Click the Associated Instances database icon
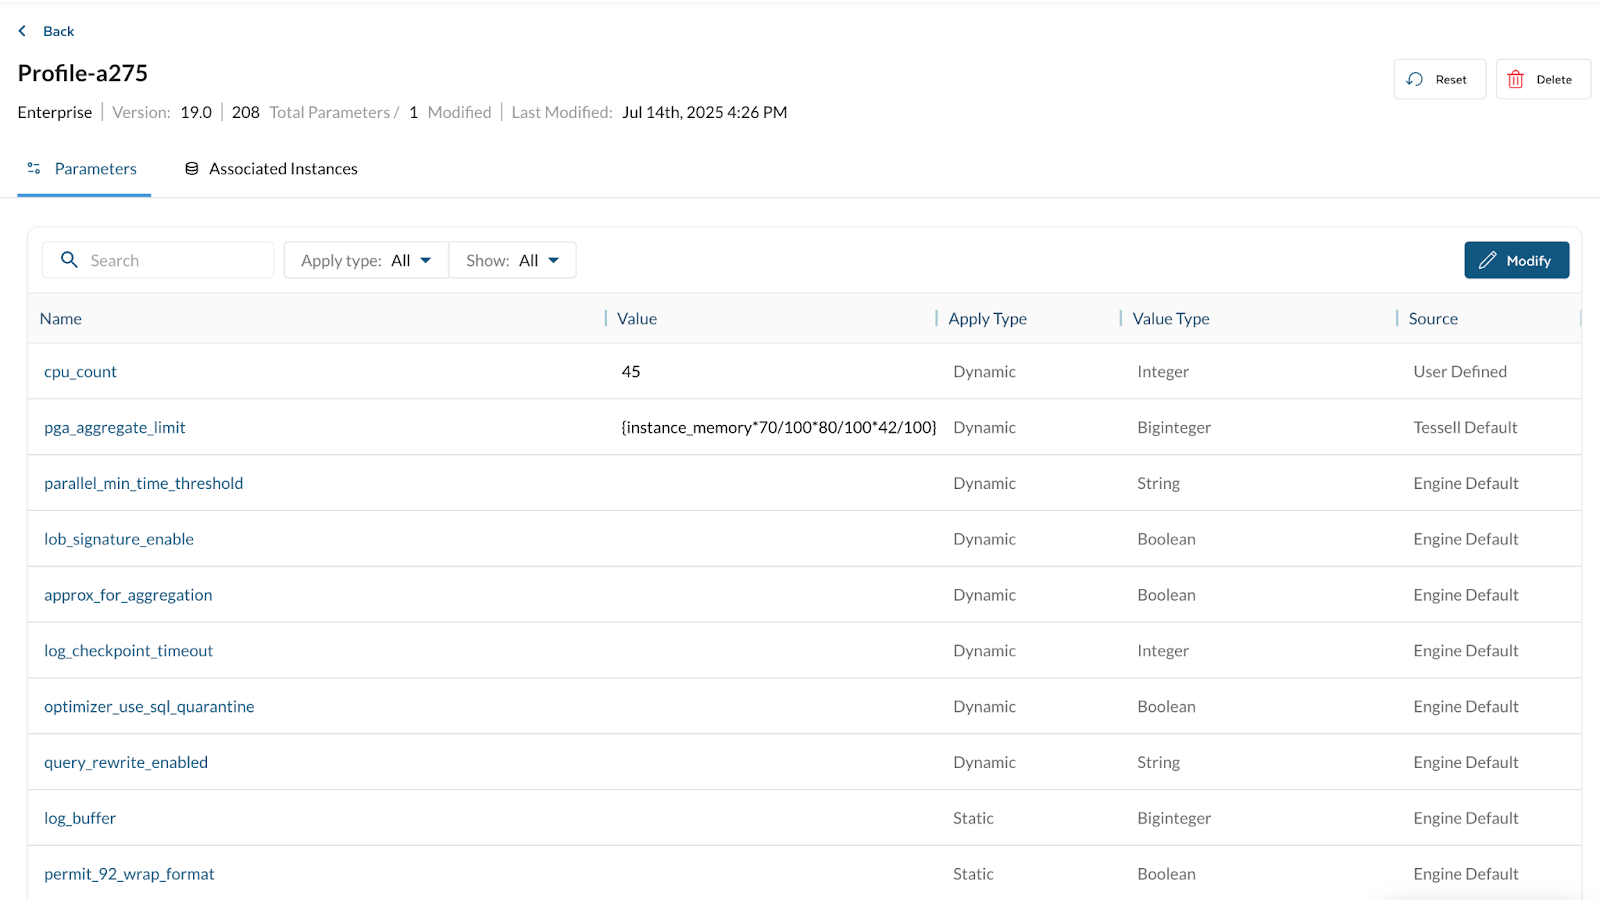 (192, 168)
